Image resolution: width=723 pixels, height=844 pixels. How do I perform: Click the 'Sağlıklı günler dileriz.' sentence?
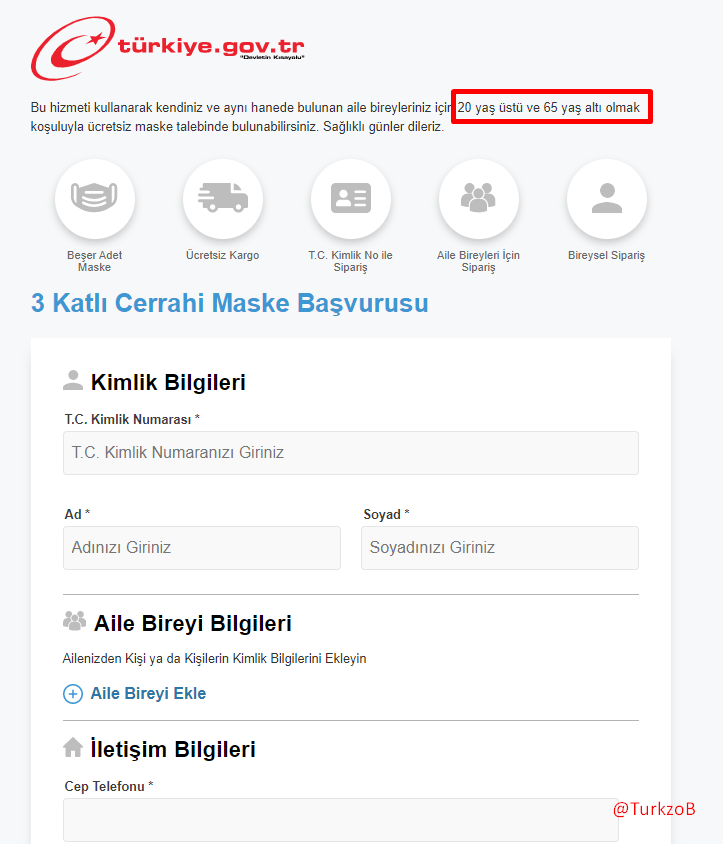[x=383, y=127]
